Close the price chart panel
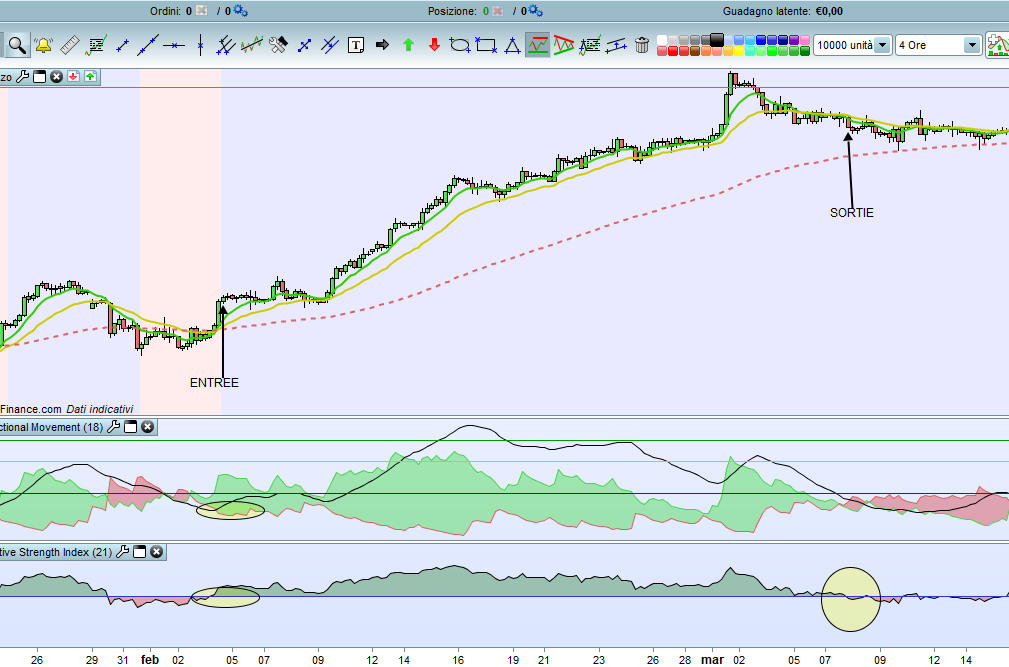 tap(57, 77)
